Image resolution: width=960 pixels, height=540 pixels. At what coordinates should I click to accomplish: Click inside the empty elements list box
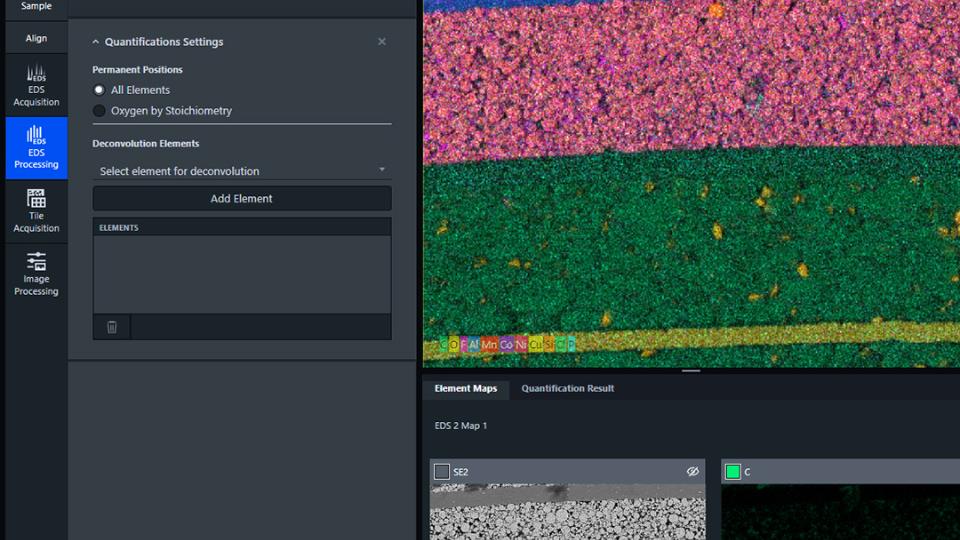242,274
